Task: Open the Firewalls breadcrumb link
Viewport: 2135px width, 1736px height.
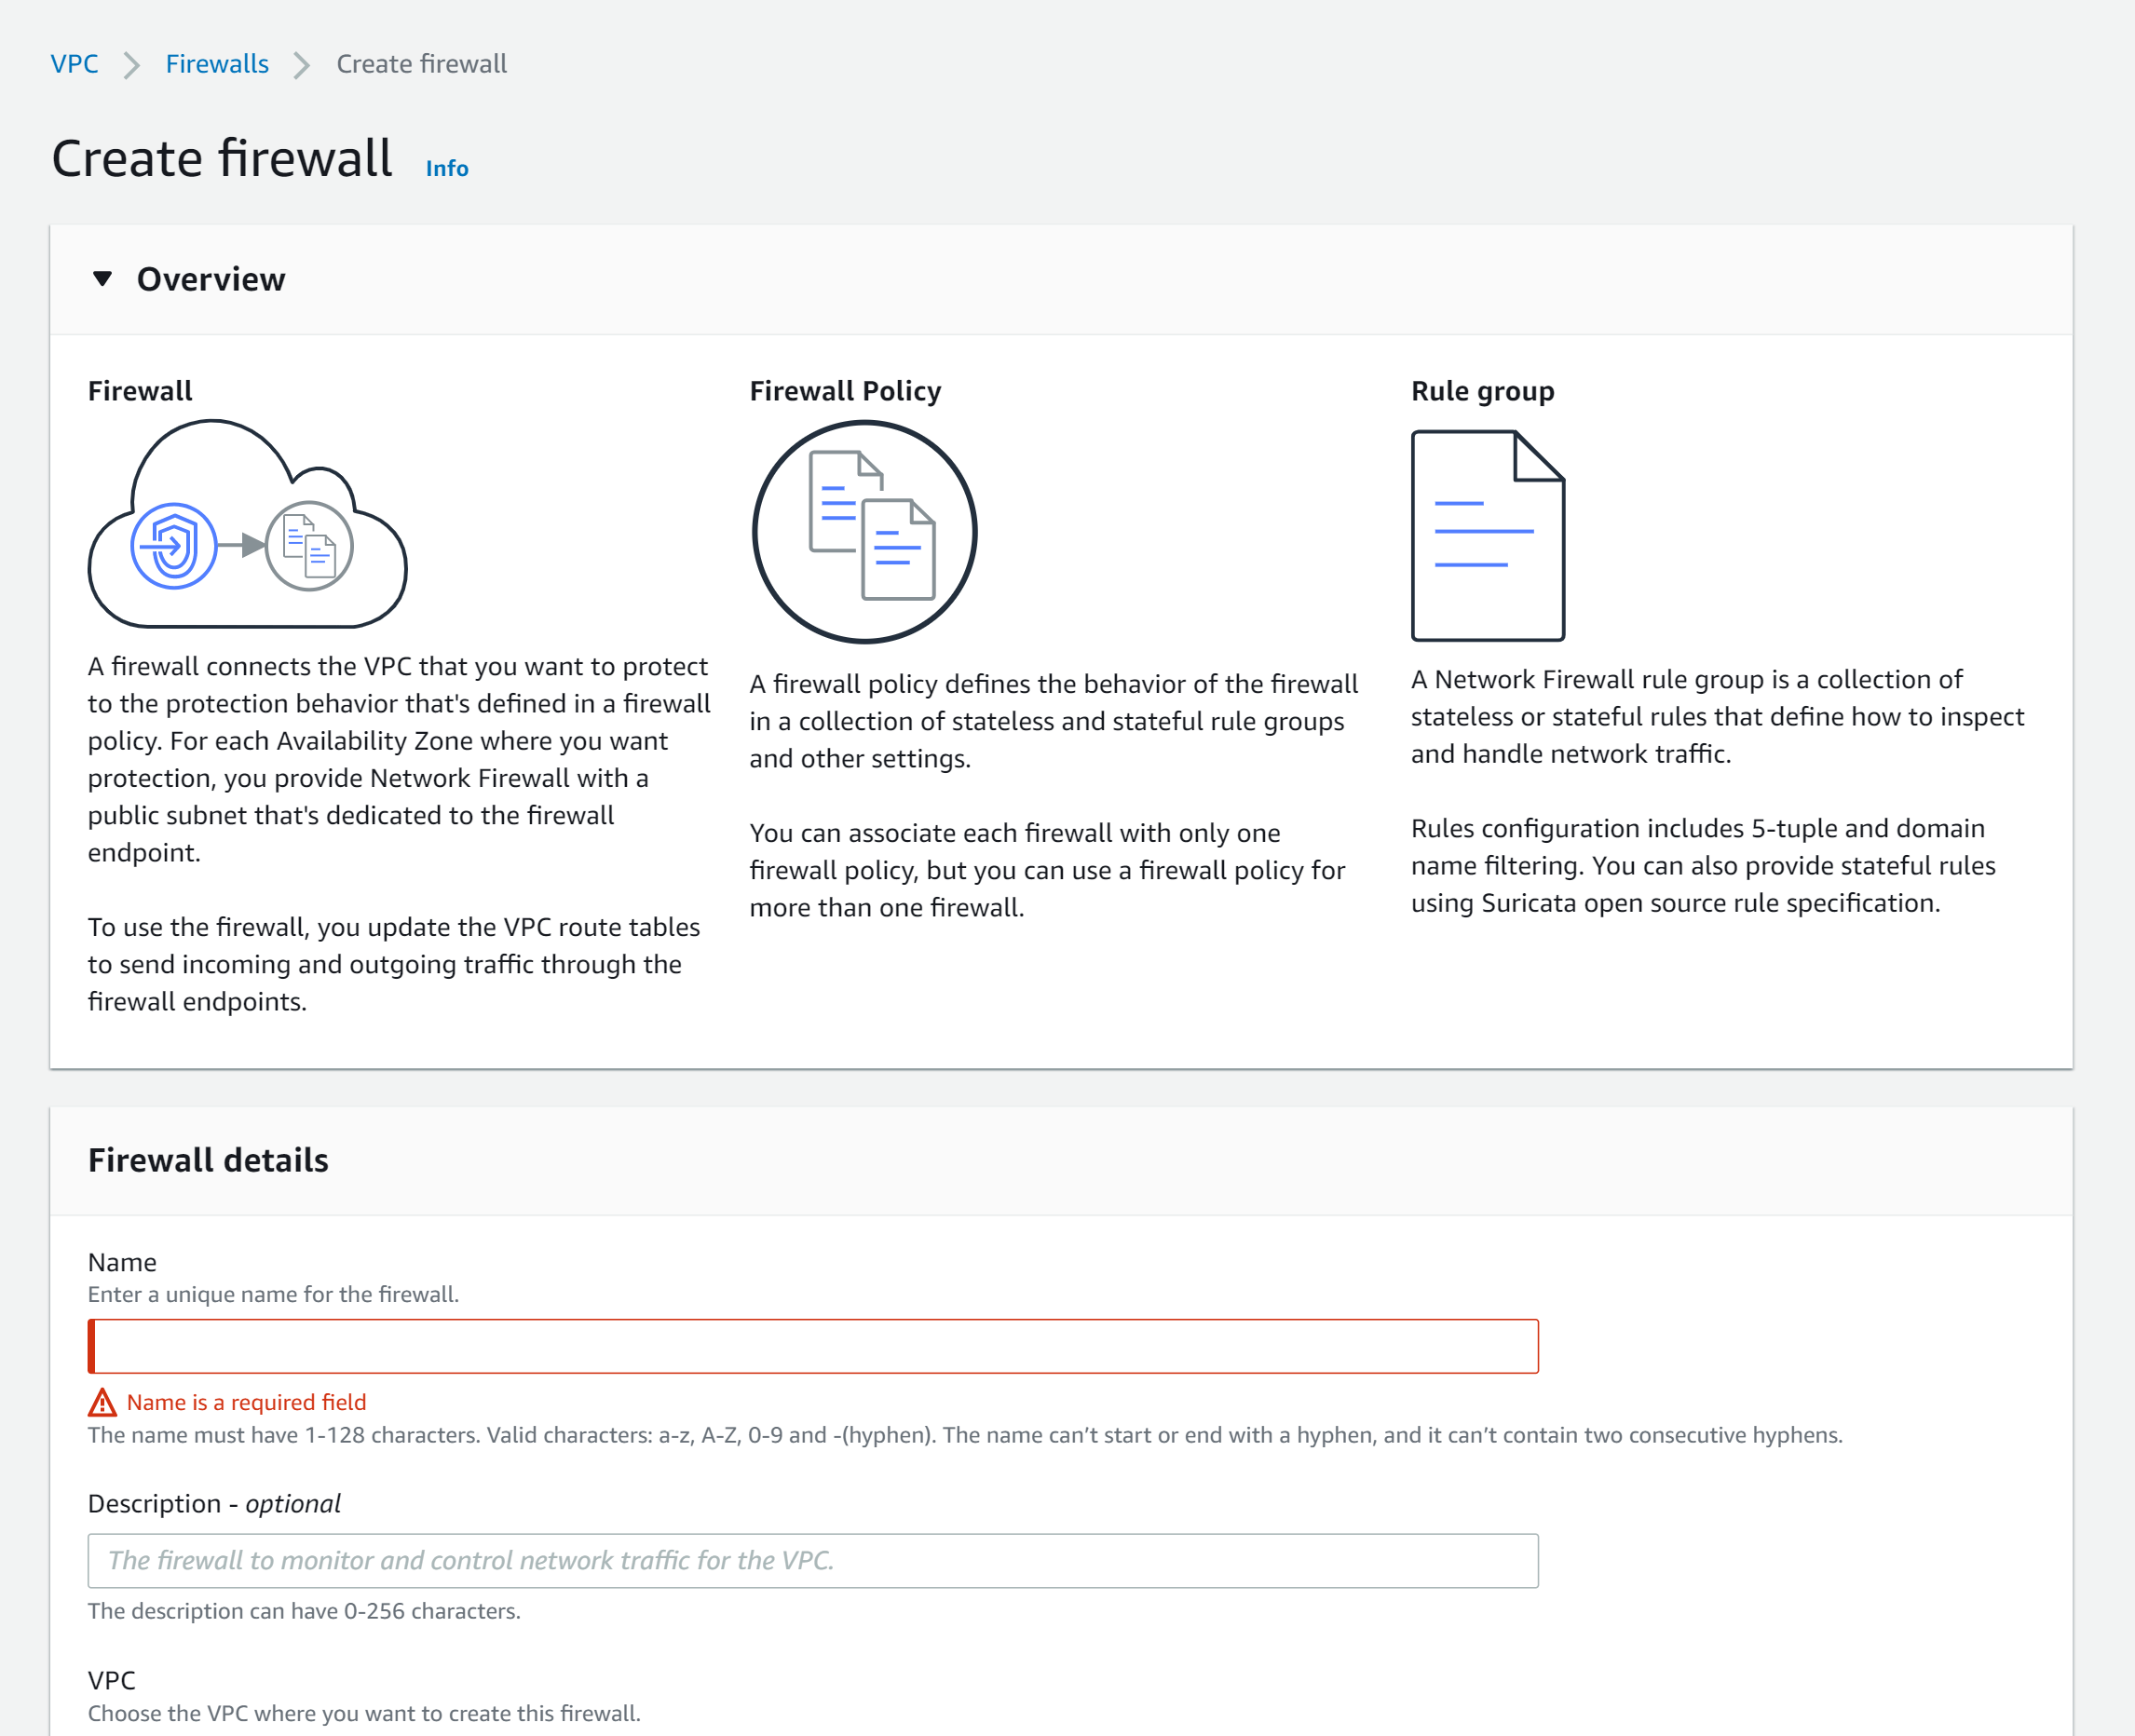Action: 216,63
